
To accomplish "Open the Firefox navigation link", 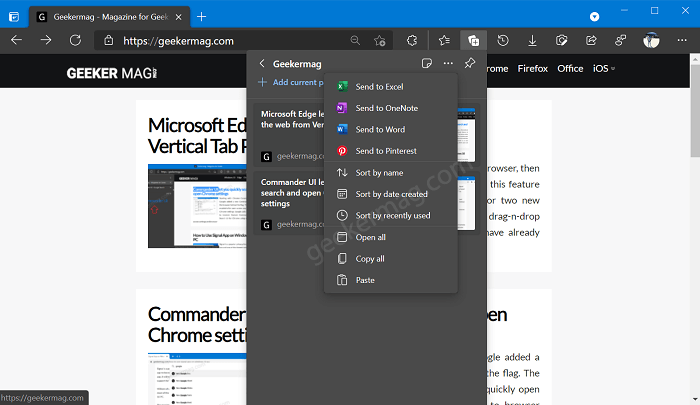I will pos(533,68).
